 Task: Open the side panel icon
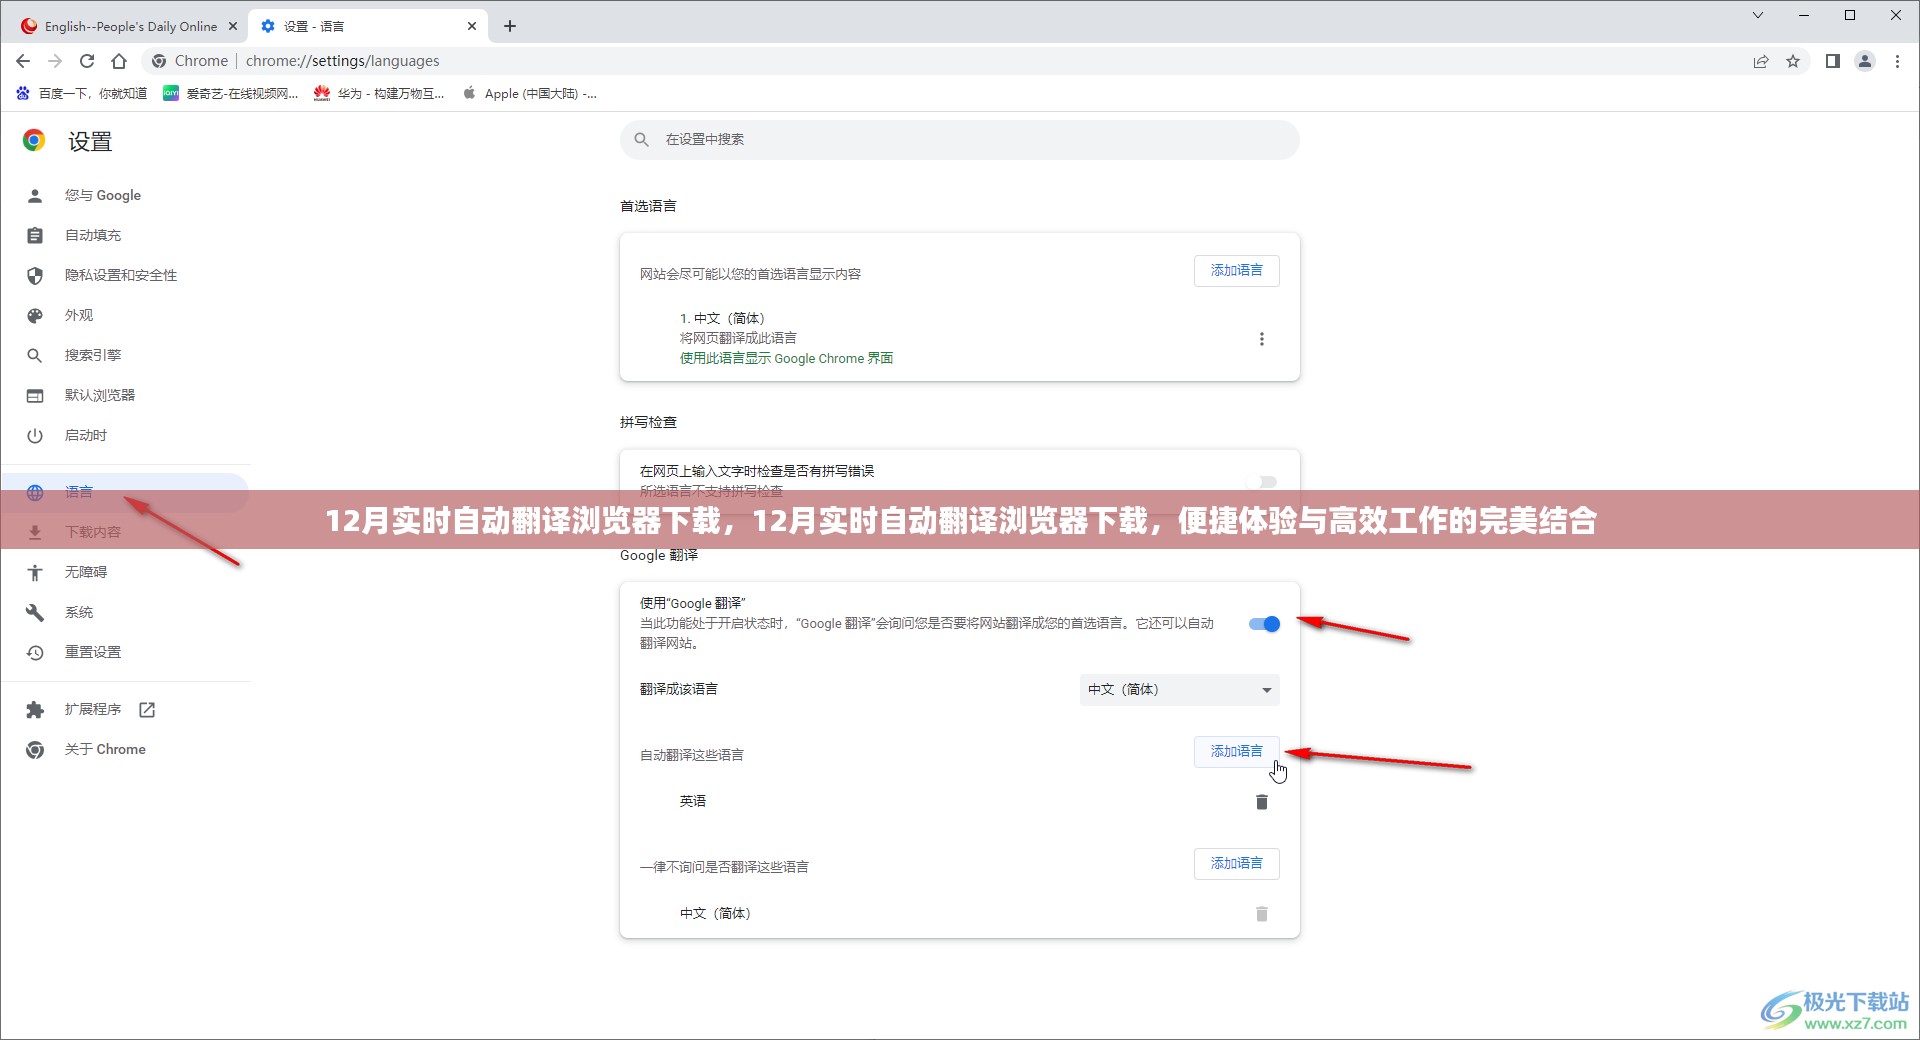click(x=1832, y=61)
